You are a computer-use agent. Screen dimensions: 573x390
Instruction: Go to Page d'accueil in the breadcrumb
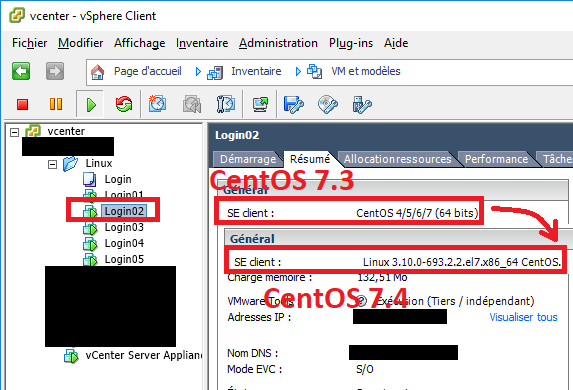(148, 71)
